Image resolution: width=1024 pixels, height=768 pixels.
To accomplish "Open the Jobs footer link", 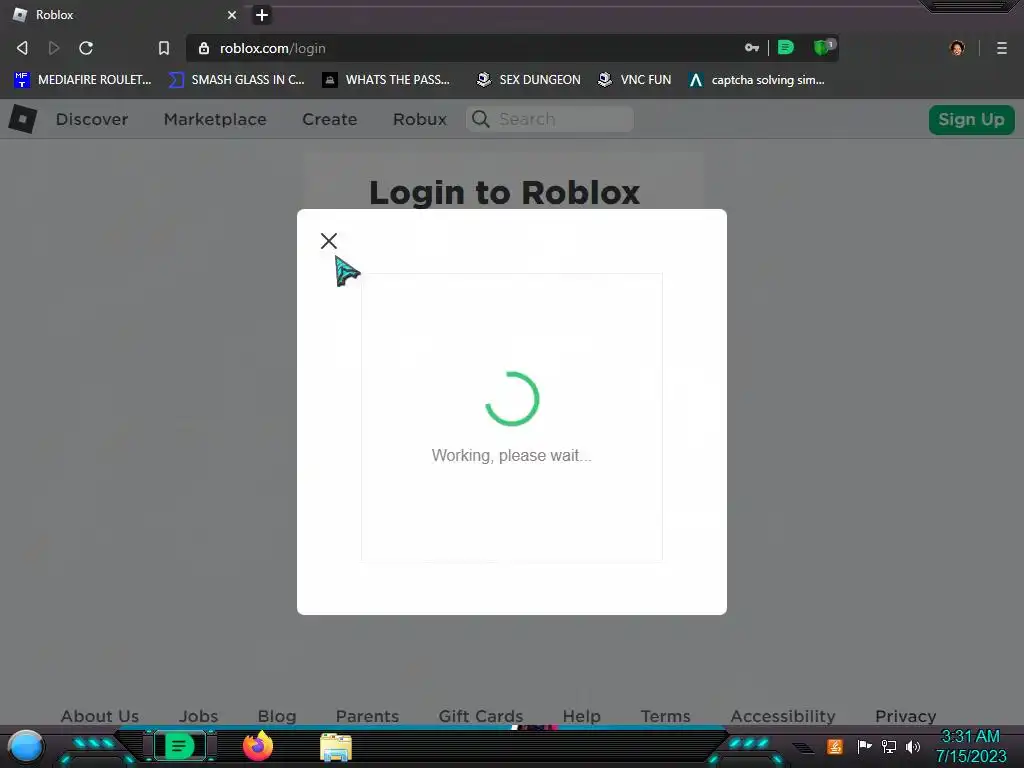I will 199,716.
